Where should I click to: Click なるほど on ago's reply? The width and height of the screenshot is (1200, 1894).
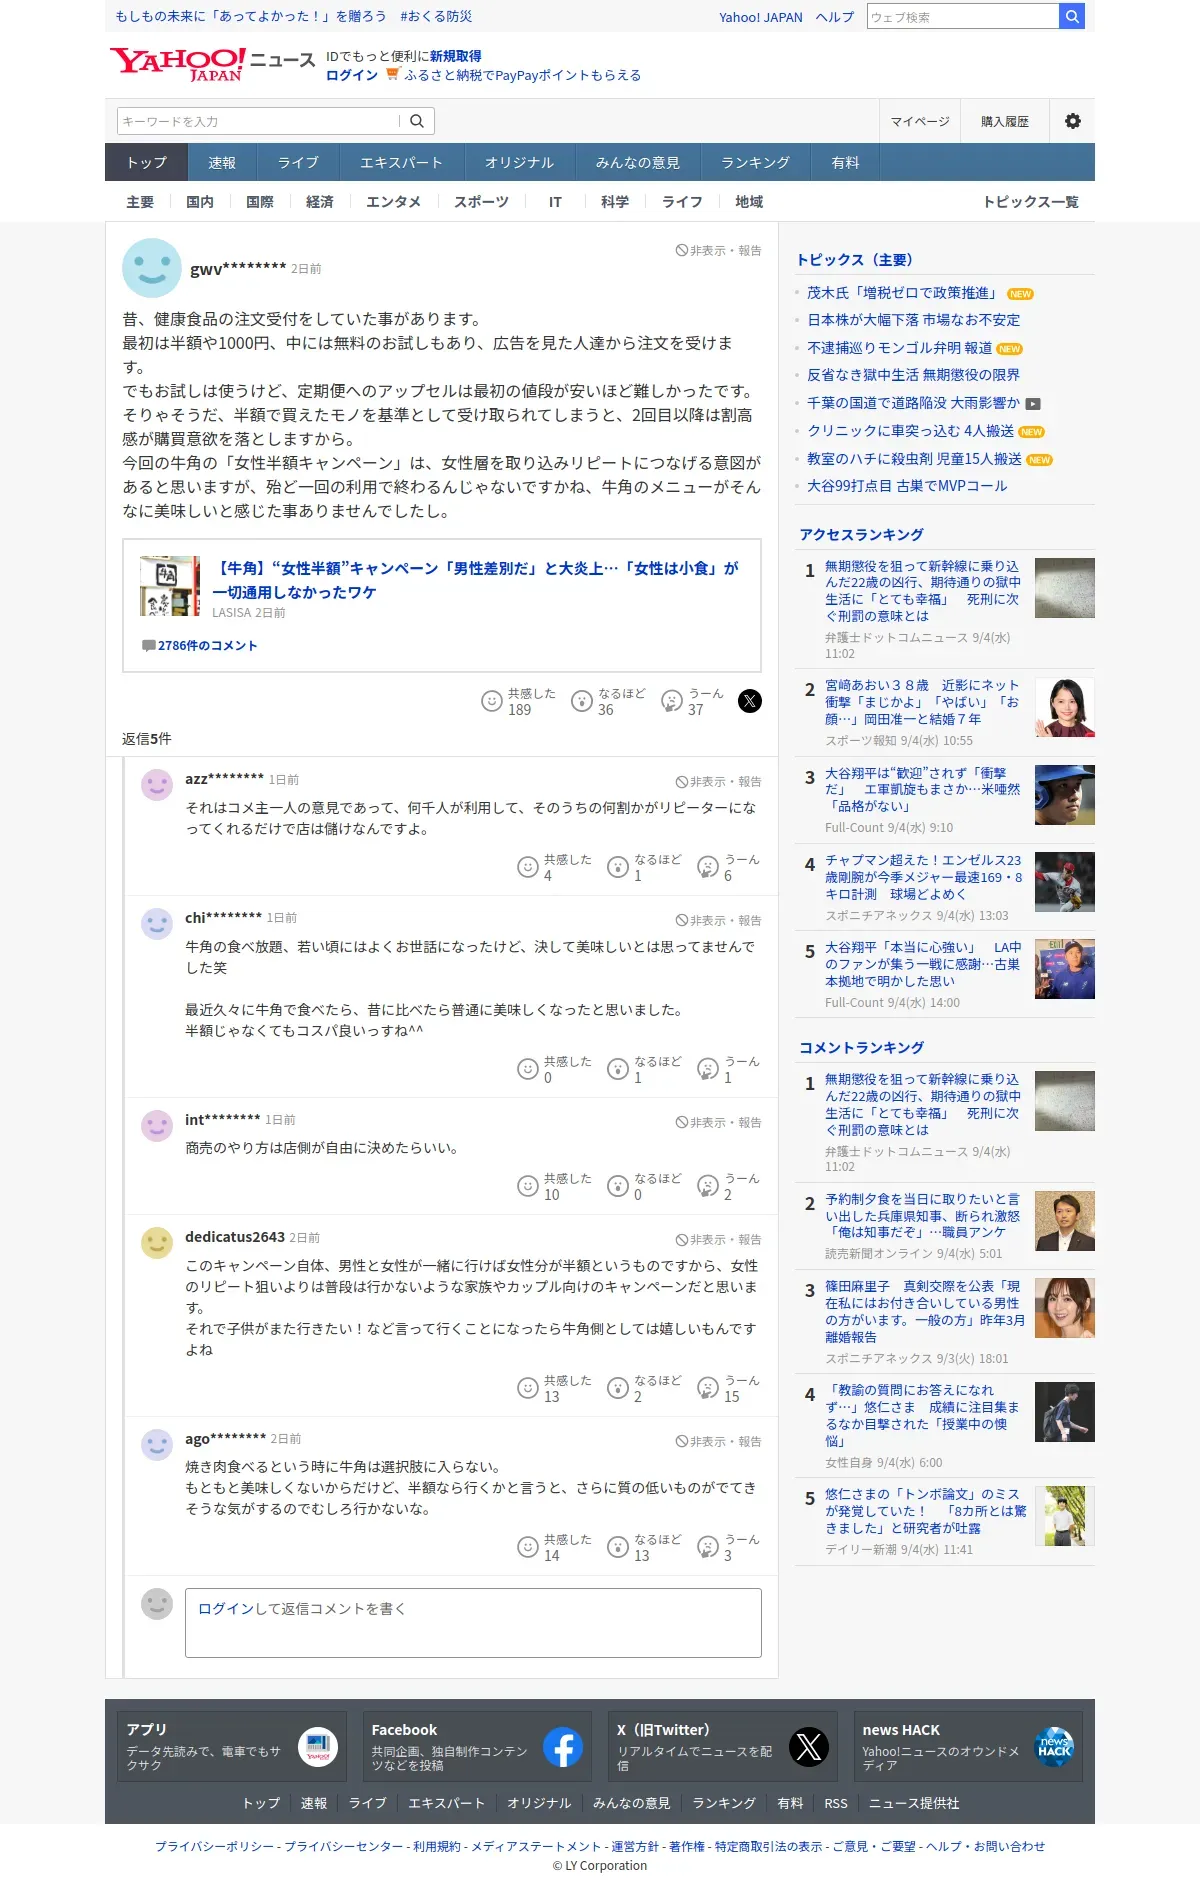coord(618,1547)
